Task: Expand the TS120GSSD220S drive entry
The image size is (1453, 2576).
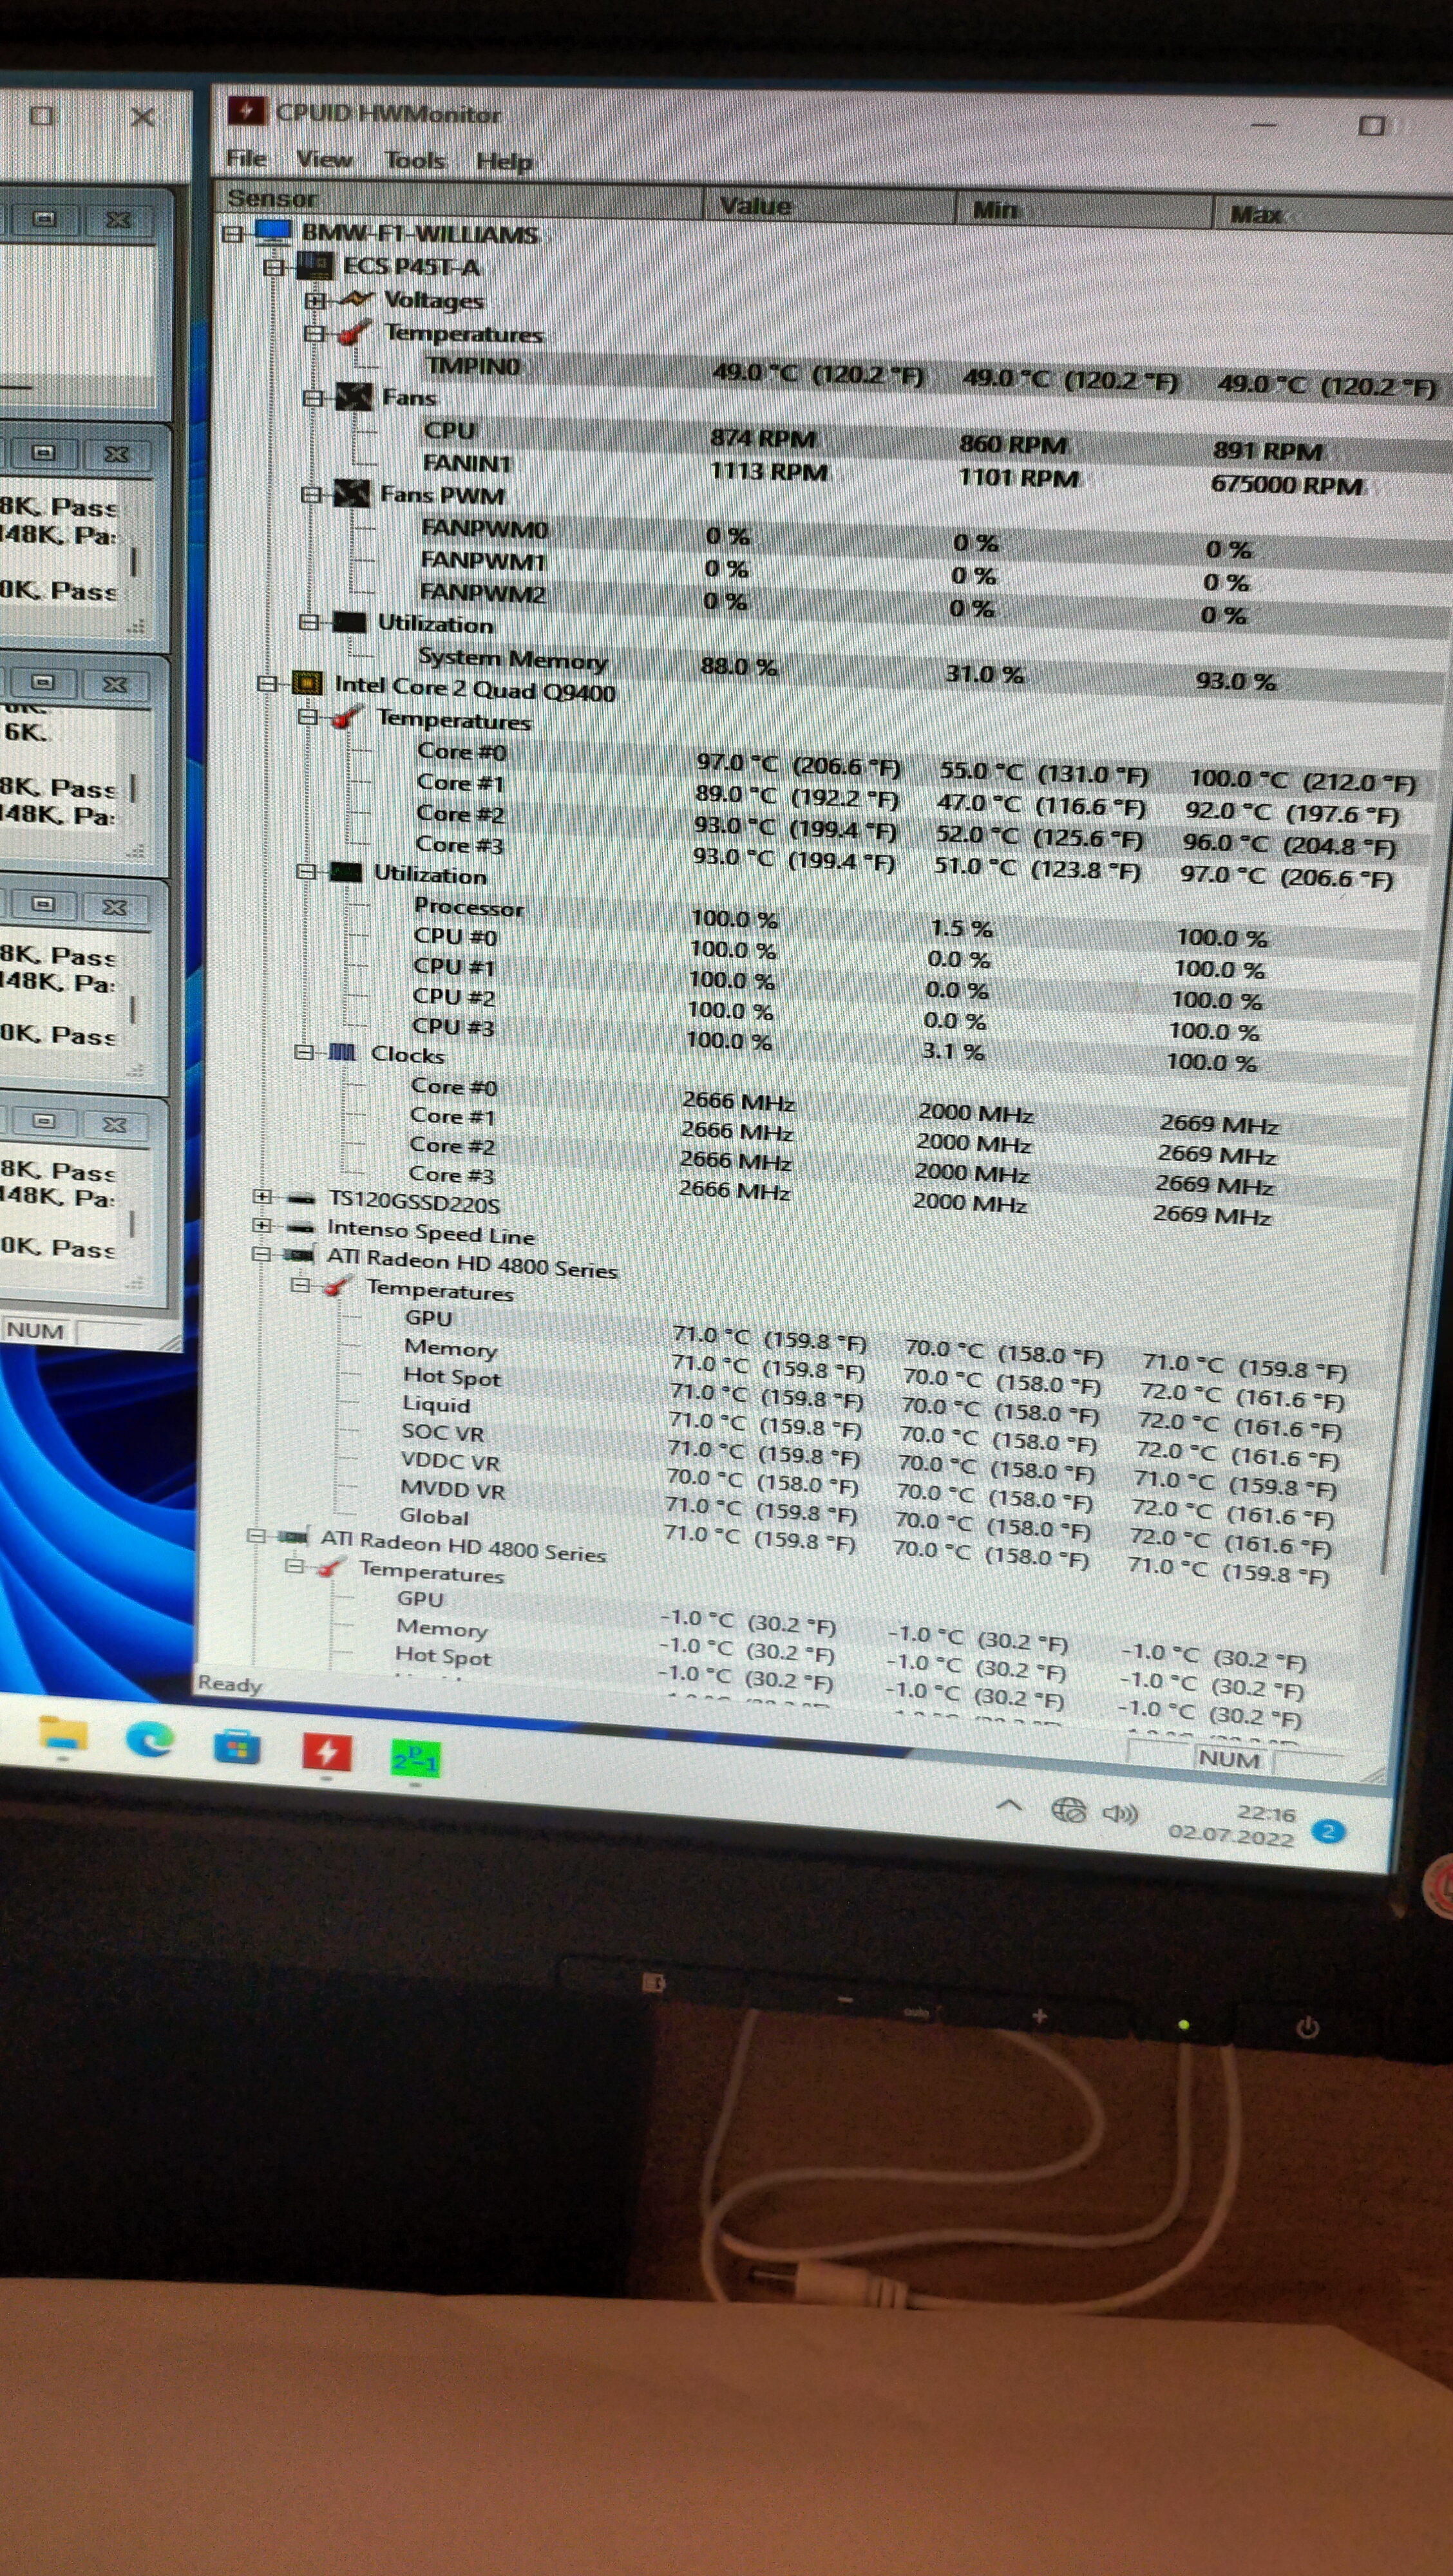Action: (262, 1197)
